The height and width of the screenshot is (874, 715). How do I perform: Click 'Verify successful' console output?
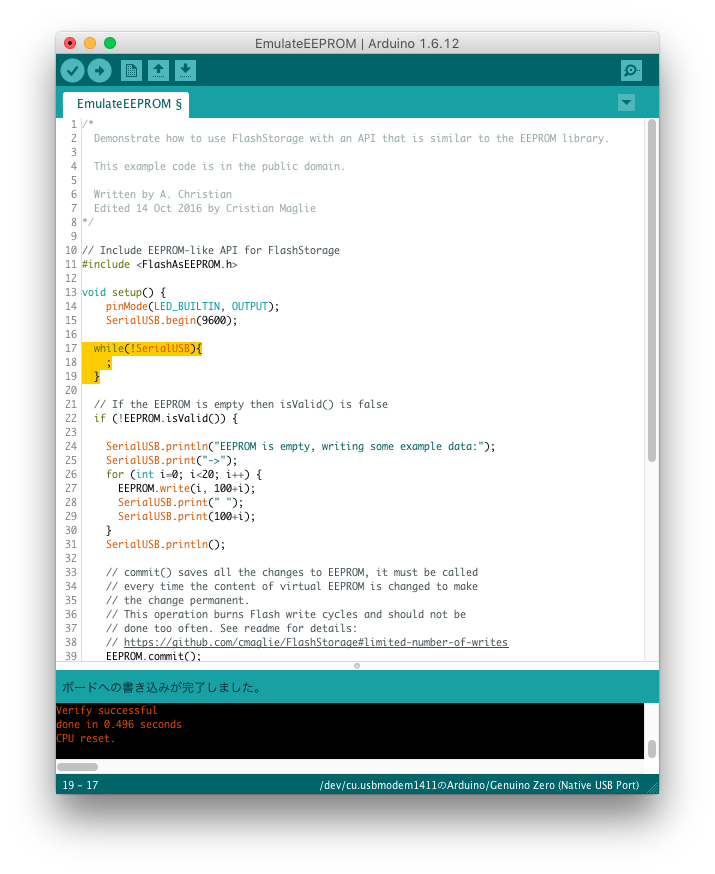[x=107, y=711]
